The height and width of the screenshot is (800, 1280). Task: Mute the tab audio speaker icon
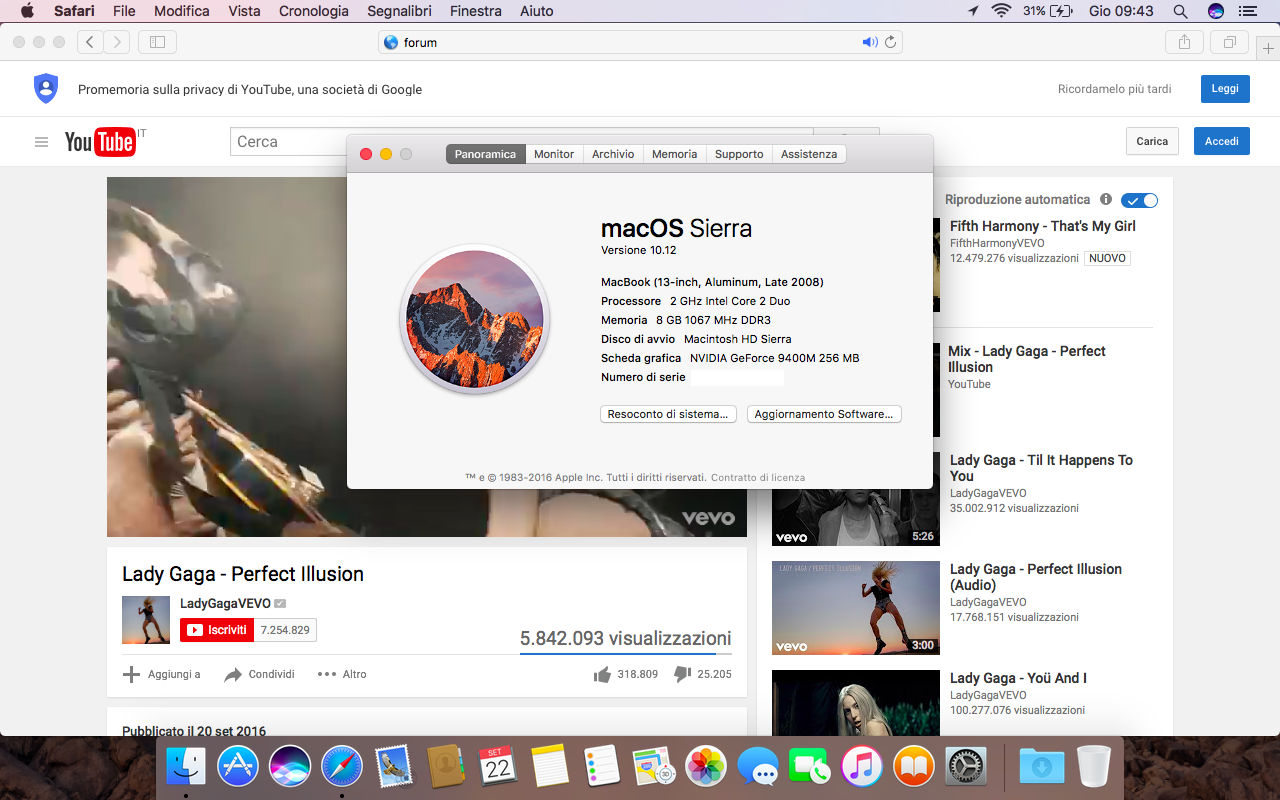point(870,42)
